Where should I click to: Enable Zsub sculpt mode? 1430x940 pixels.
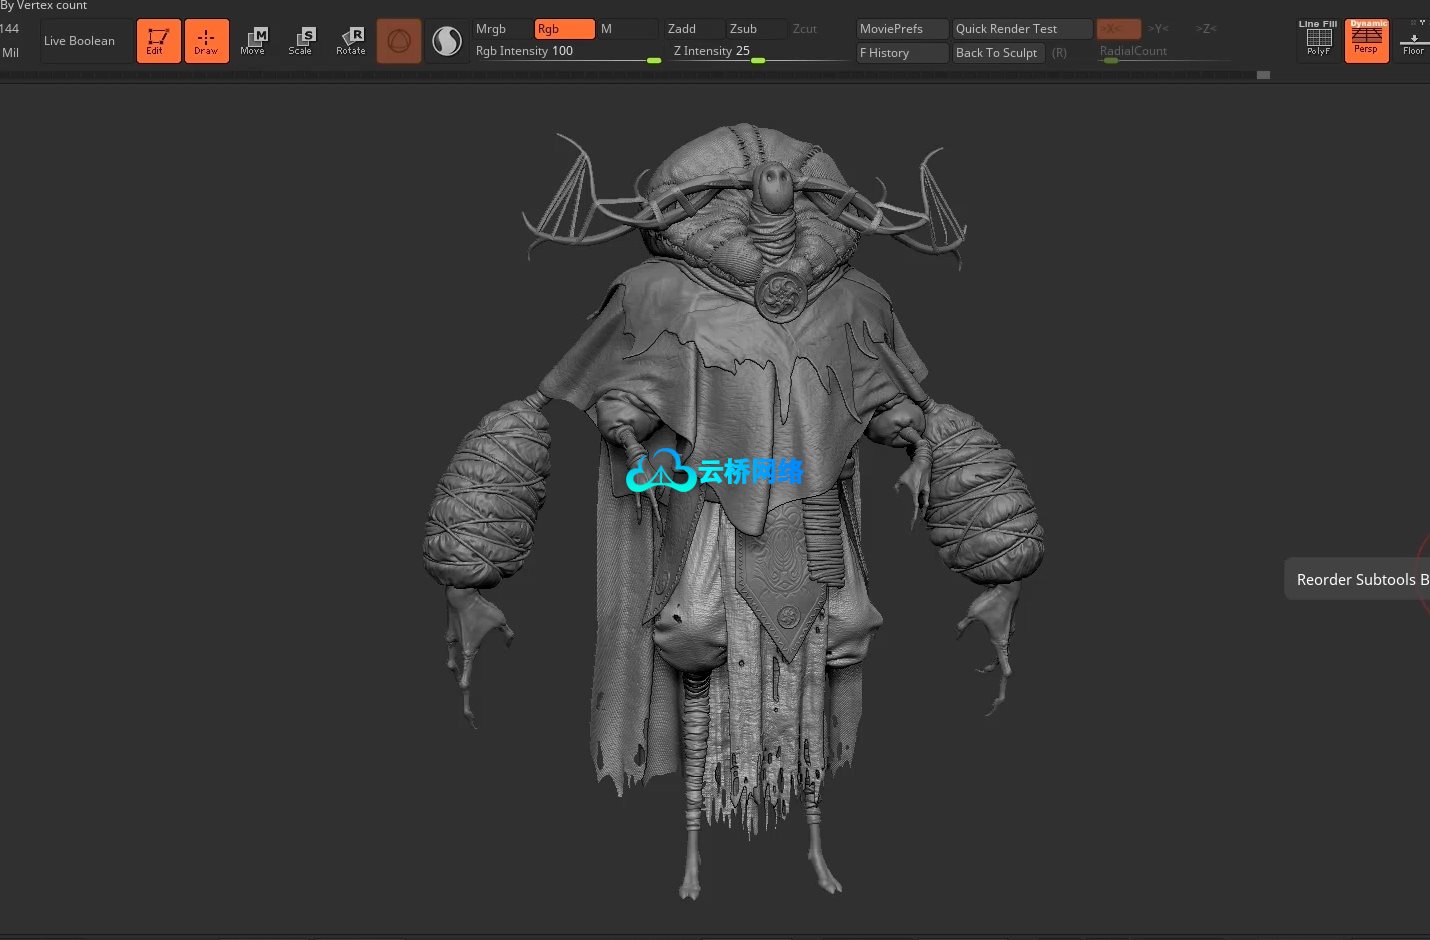[755, 29]
